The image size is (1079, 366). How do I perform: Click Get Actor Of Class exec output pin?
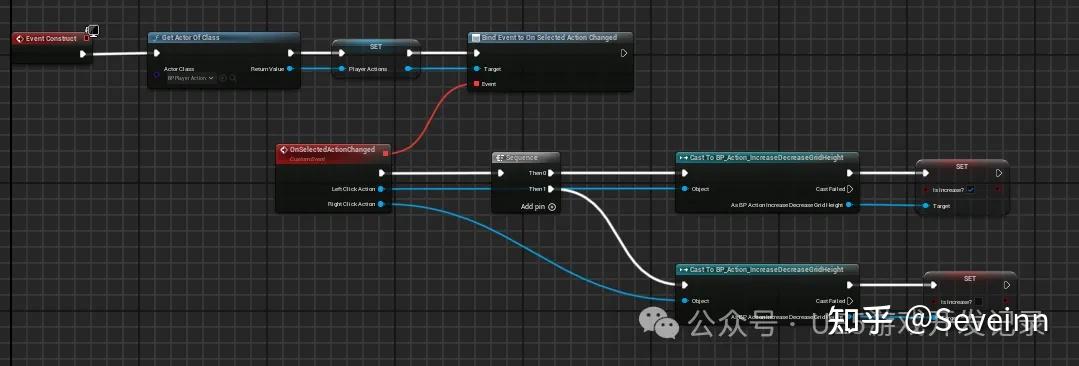click(290, 53)
